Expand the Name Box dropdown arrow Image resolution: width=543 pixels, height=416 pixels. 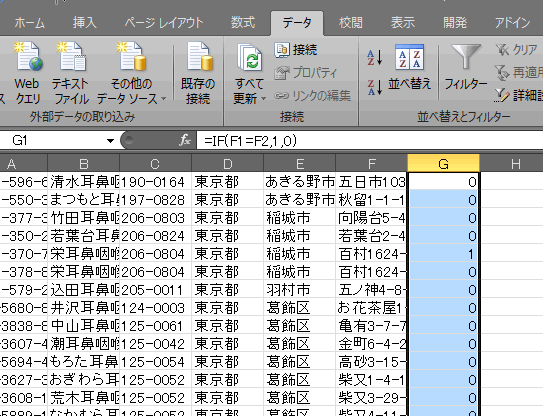point(110,141)
